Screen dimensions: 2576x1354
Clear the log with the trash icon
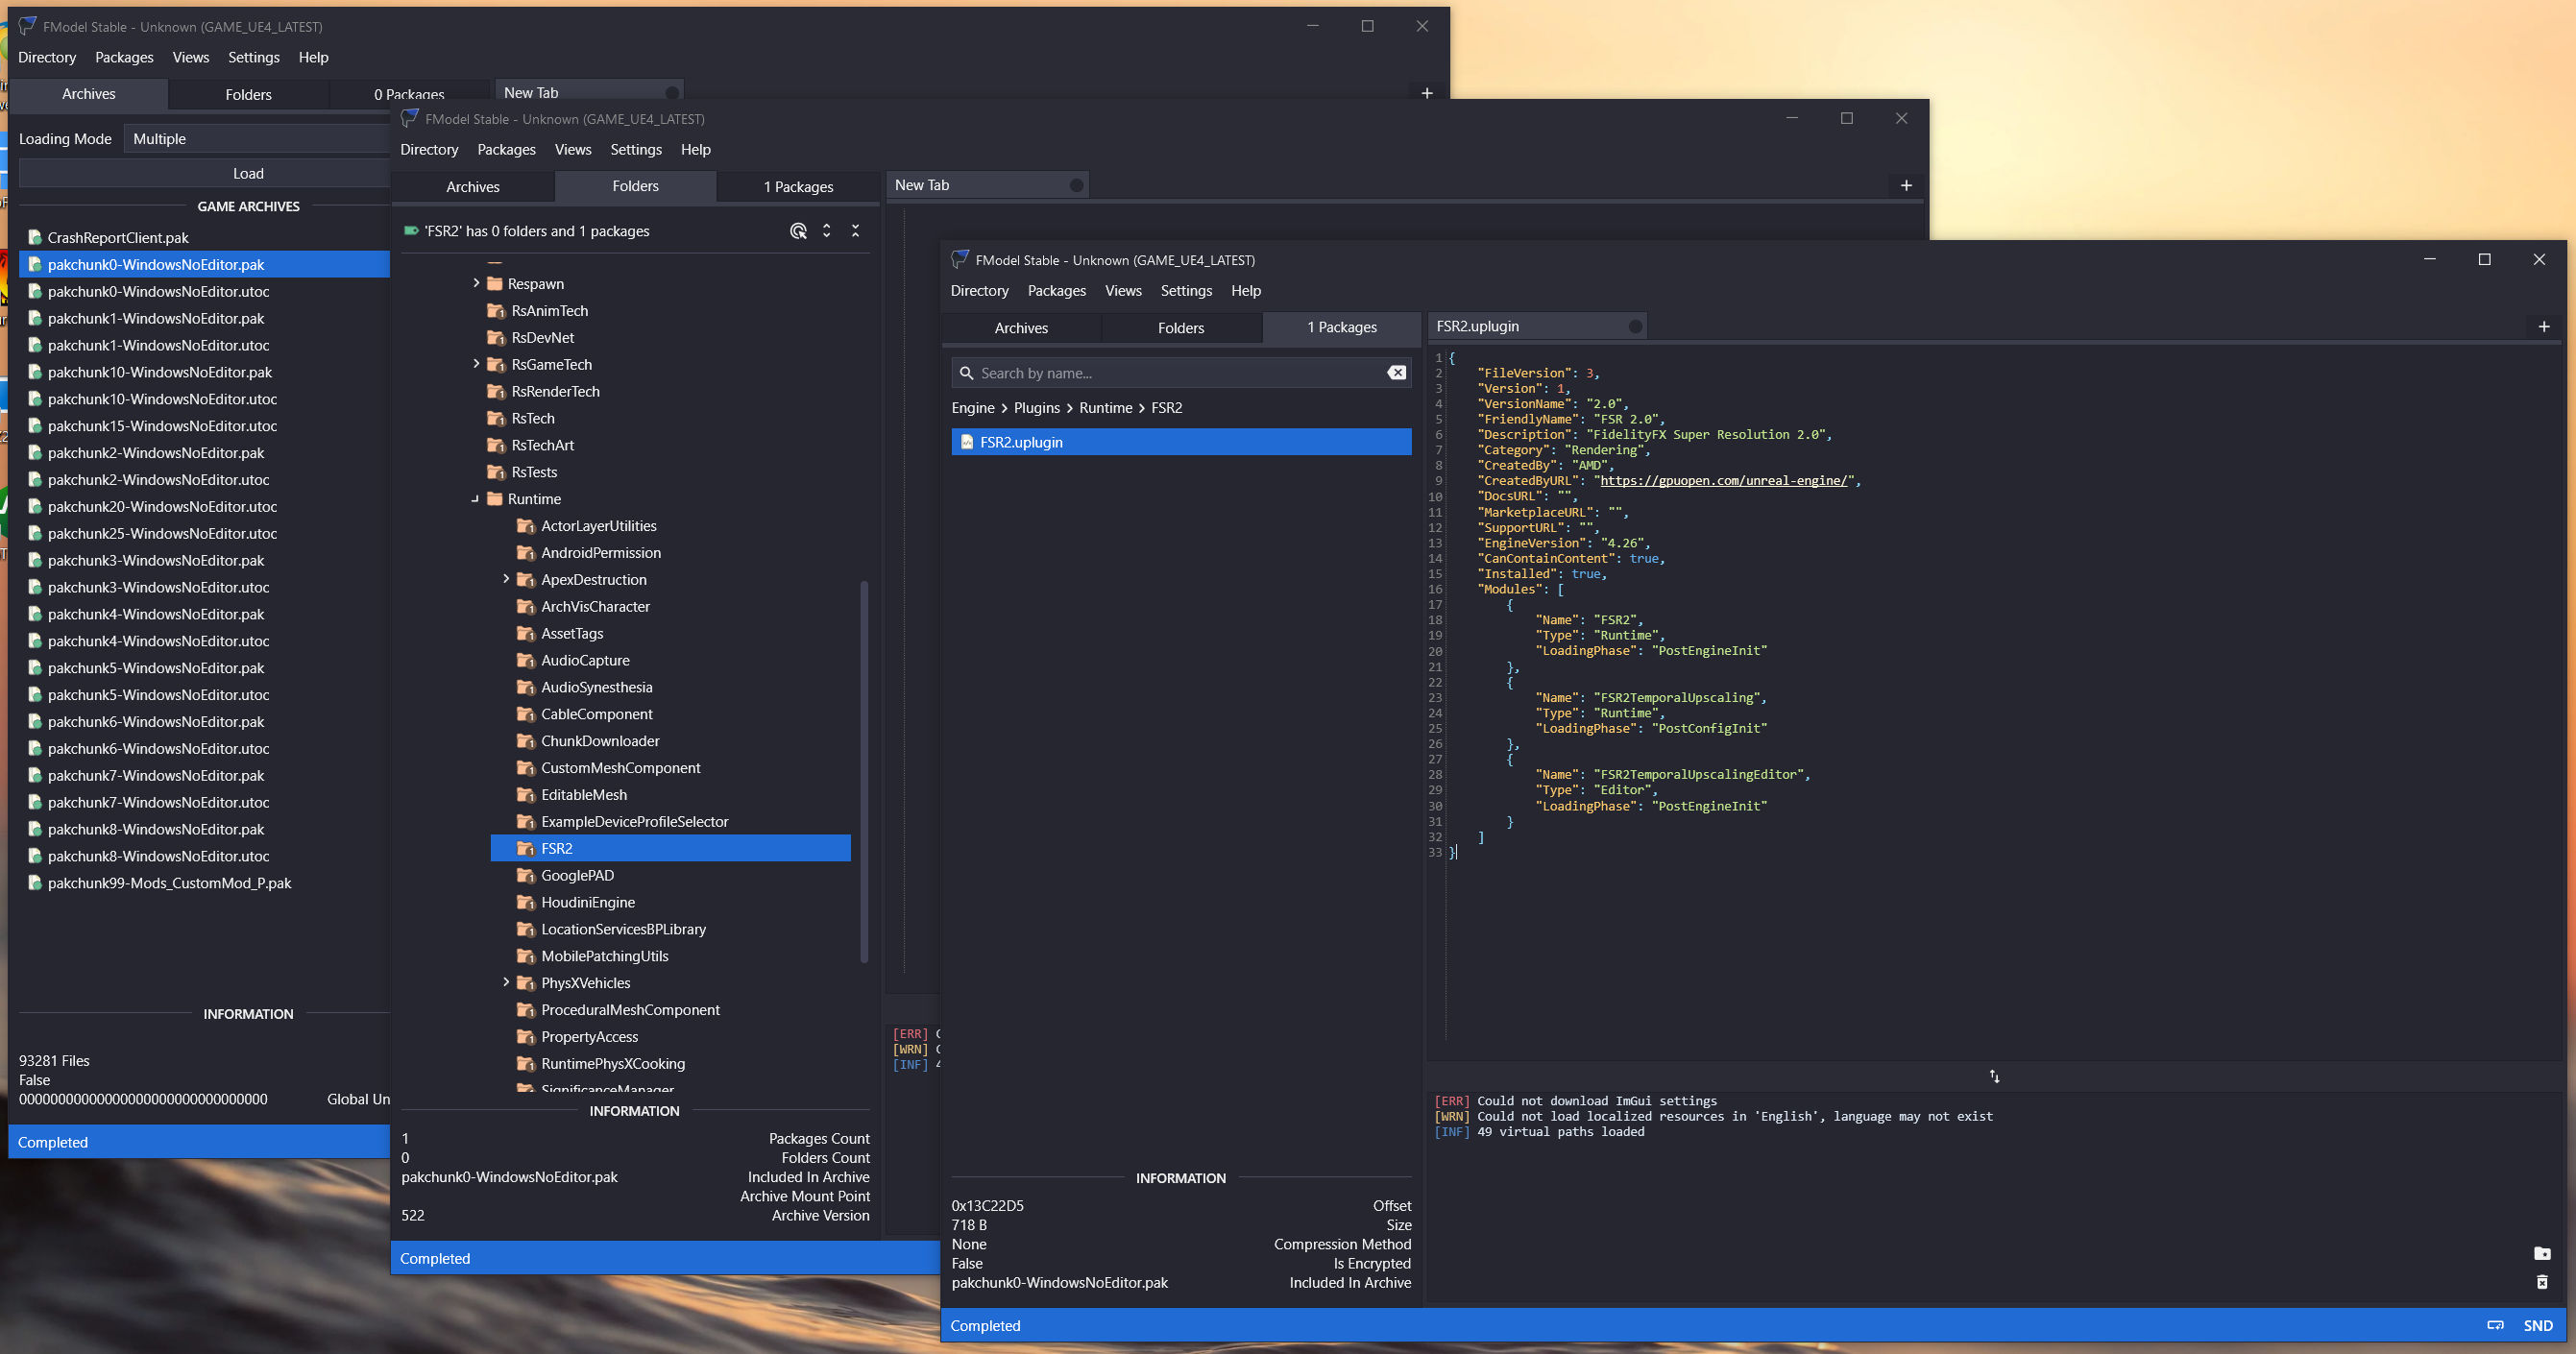2542,1283
